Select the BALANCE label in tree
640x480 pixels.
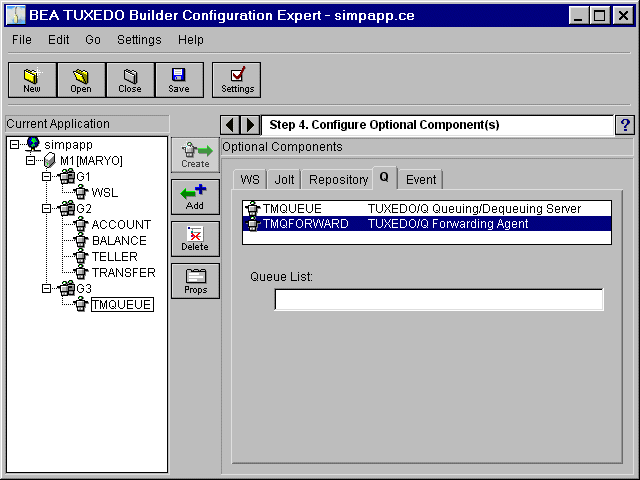pos(119,240)
